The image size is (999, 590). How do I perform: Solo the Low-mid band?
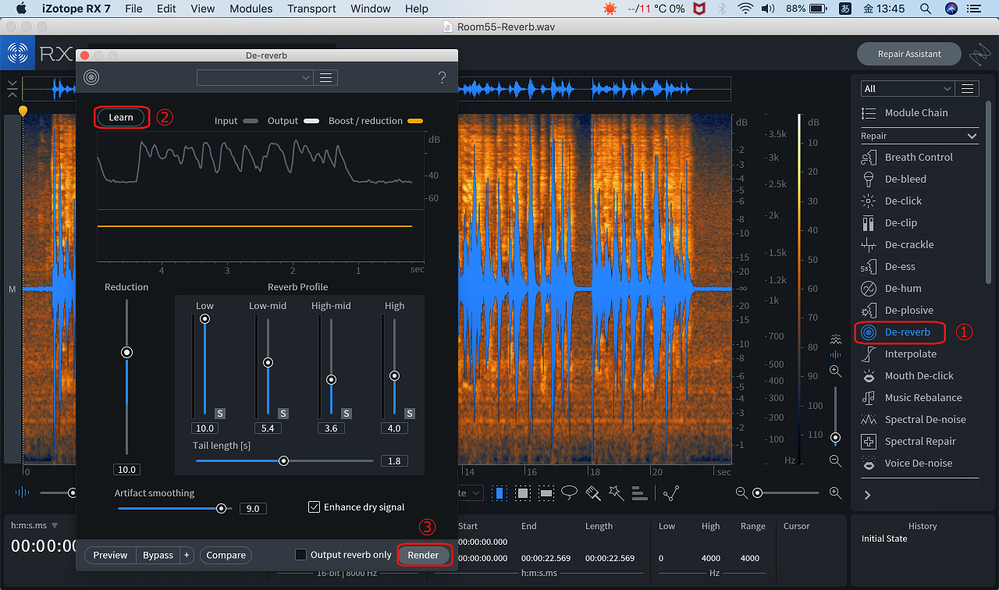click(x=283, y=414)
